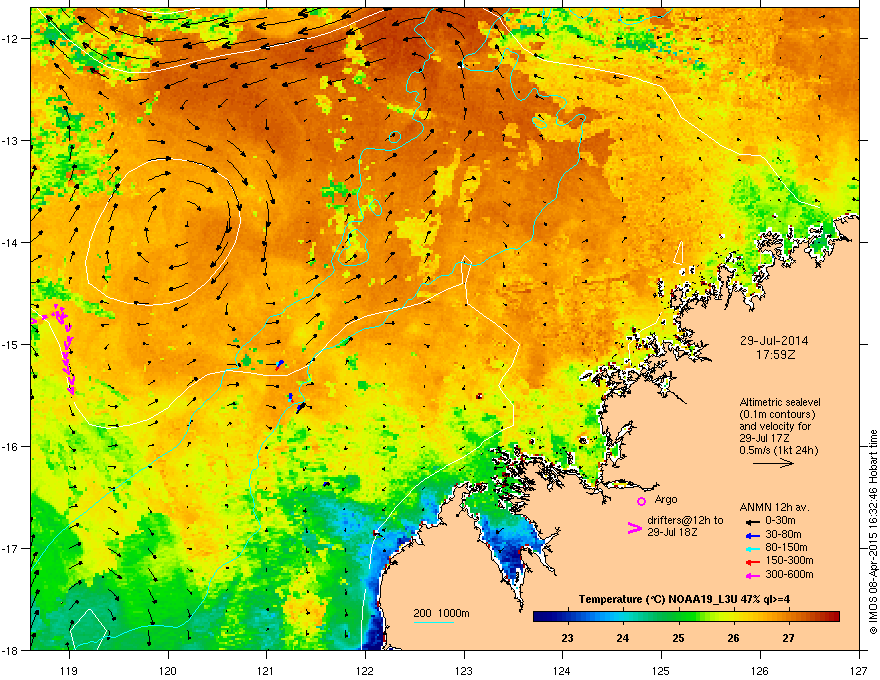Click the '150-300m' depth label

pos(789,560)
